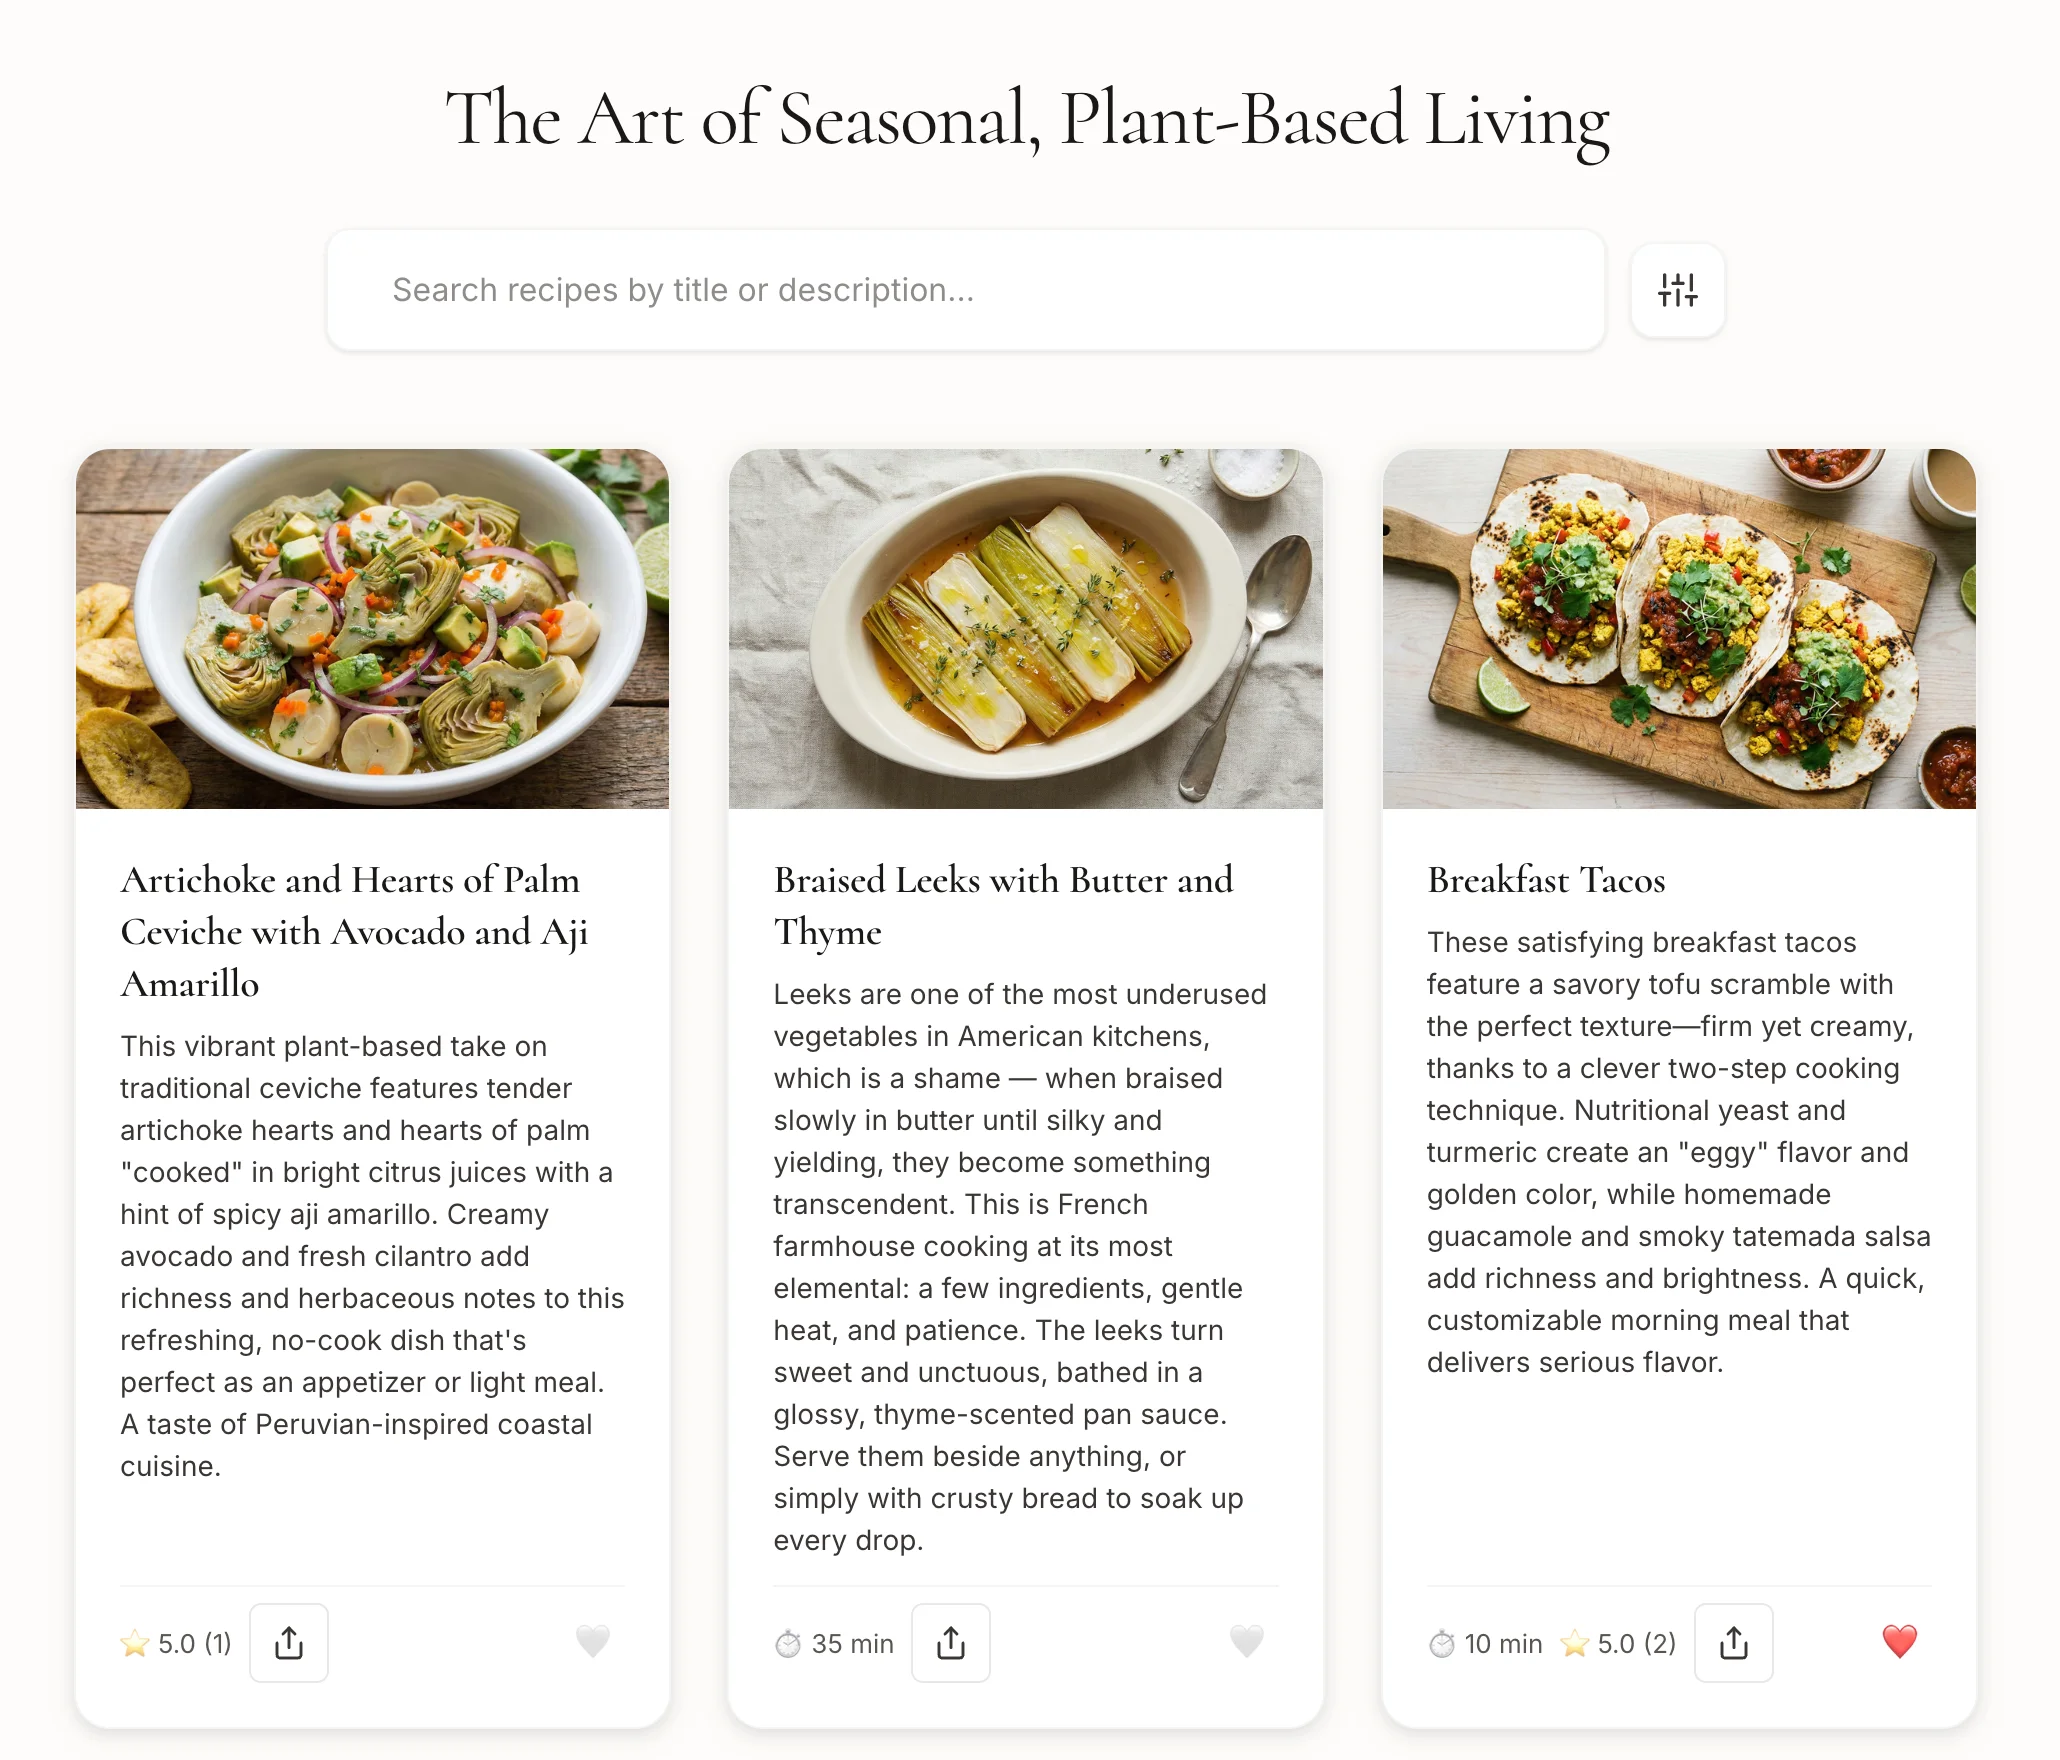Click the Braised Leeks description text
Image resolution: width=2060 pixels, height=1760 pixels.
1020,1266
